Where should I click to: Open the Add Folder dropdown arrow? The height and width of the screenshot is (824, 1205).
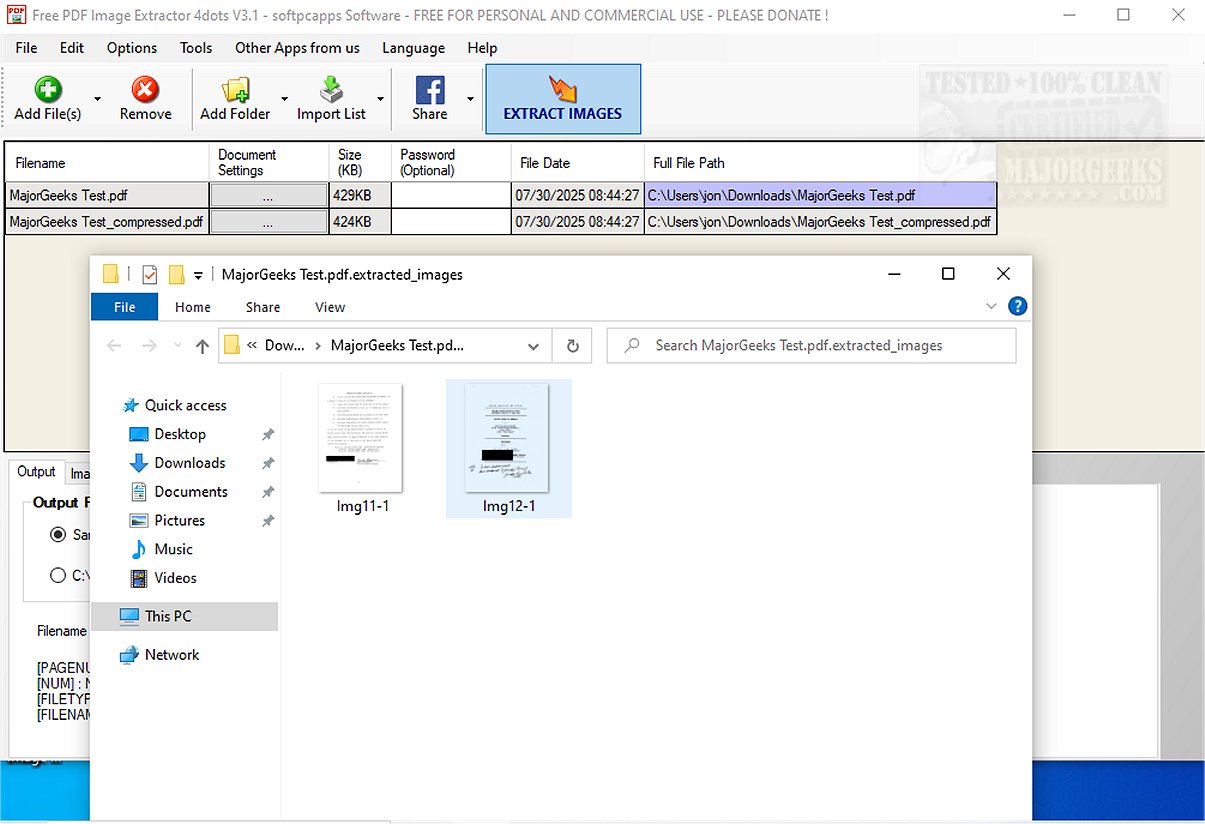(284, 99)
